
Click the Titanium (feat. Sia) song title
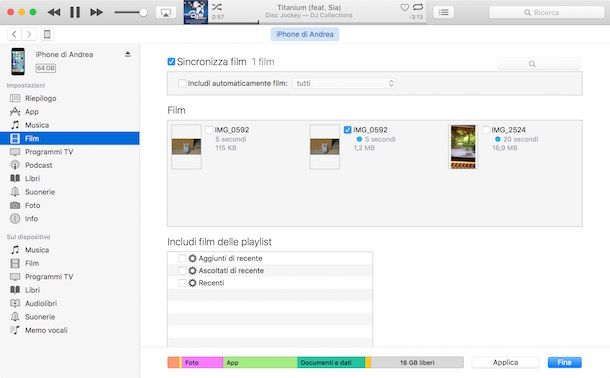tap(309, 7)
